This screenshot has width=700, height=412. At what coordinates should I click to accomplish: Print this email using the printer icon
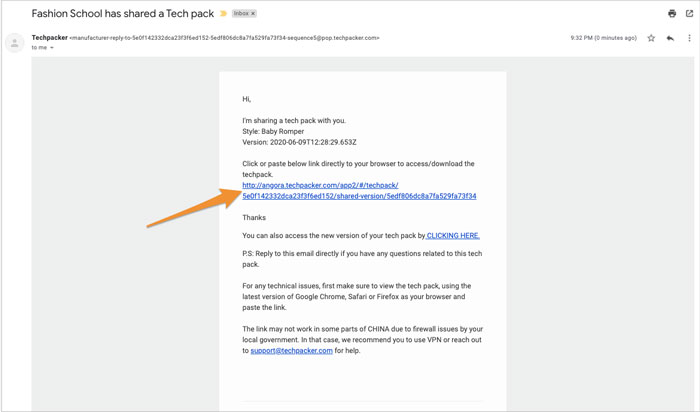(672, 14)
